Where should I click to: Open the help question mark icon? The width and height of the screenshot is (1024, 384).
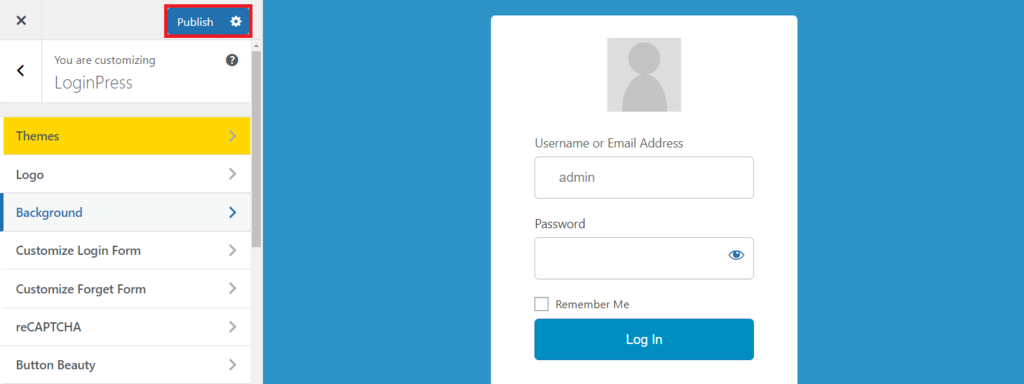coord(232,60)
